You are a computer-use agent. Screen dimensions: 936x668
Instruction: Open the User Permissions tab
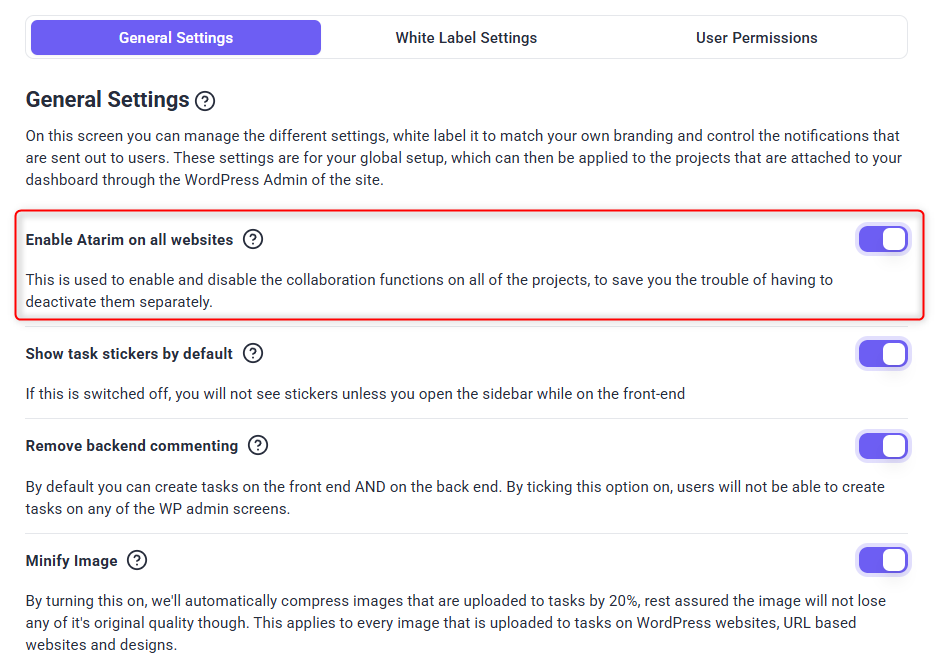tap(757, 38)
